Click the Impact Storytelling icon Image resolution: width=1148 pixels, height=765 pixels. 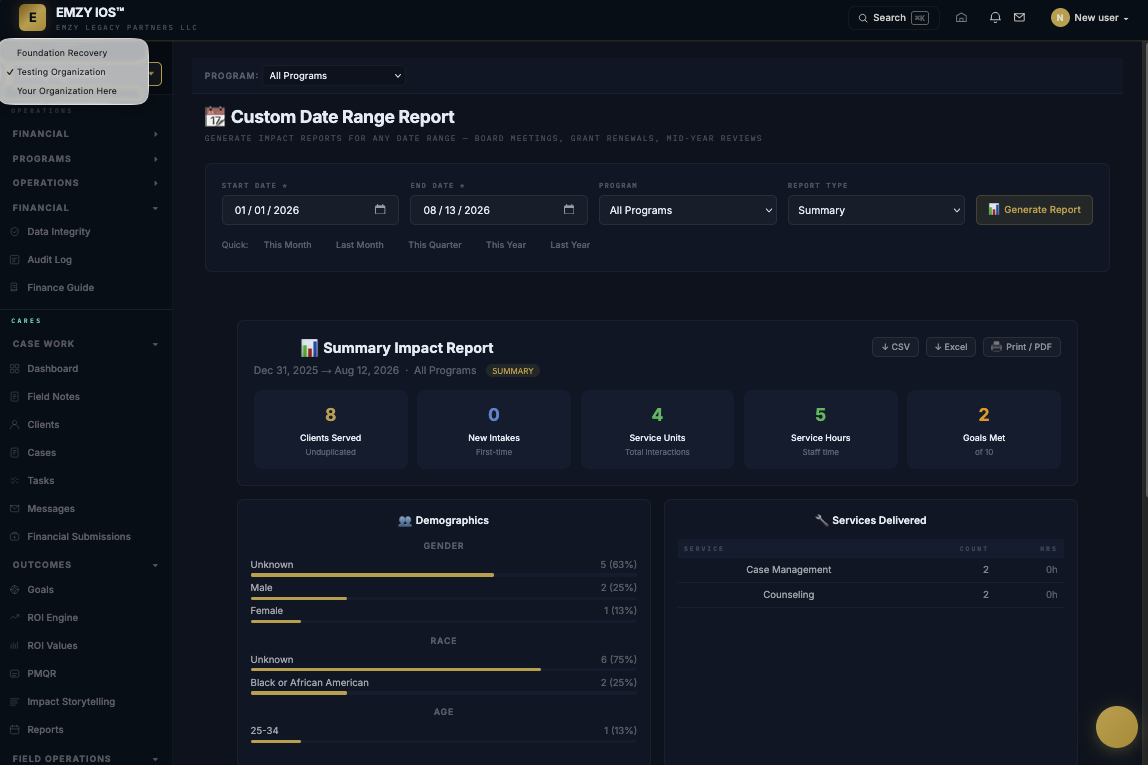point(15,701)
